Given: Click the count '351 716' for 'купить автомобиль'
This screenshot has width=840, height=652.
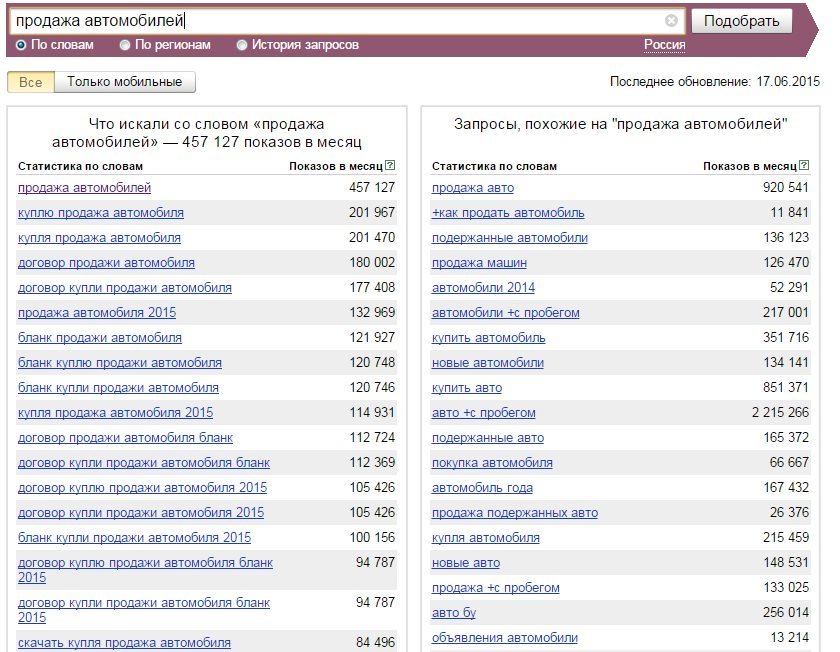Looking at the screenshot, I should 786,338.
